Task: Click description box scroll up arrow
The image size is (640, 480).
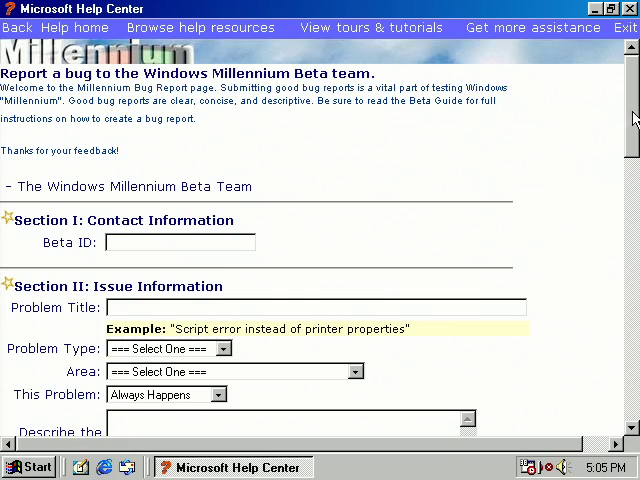Action: (468, 419)
